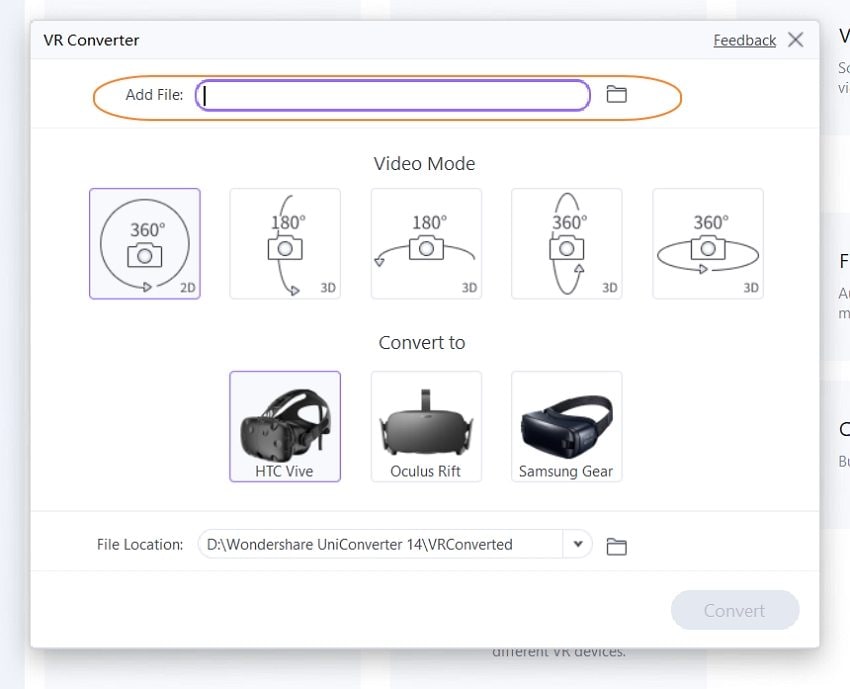Click the Convert button
The height and width of the screenshot is (689, 850).
[x=735, y=610]
